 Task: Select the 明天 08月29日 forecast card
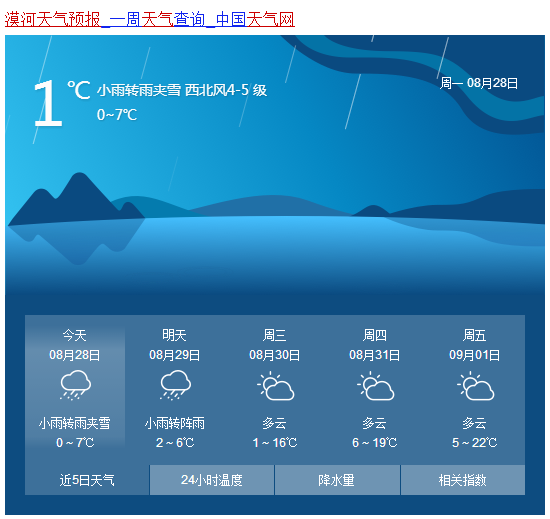(175, 388)
